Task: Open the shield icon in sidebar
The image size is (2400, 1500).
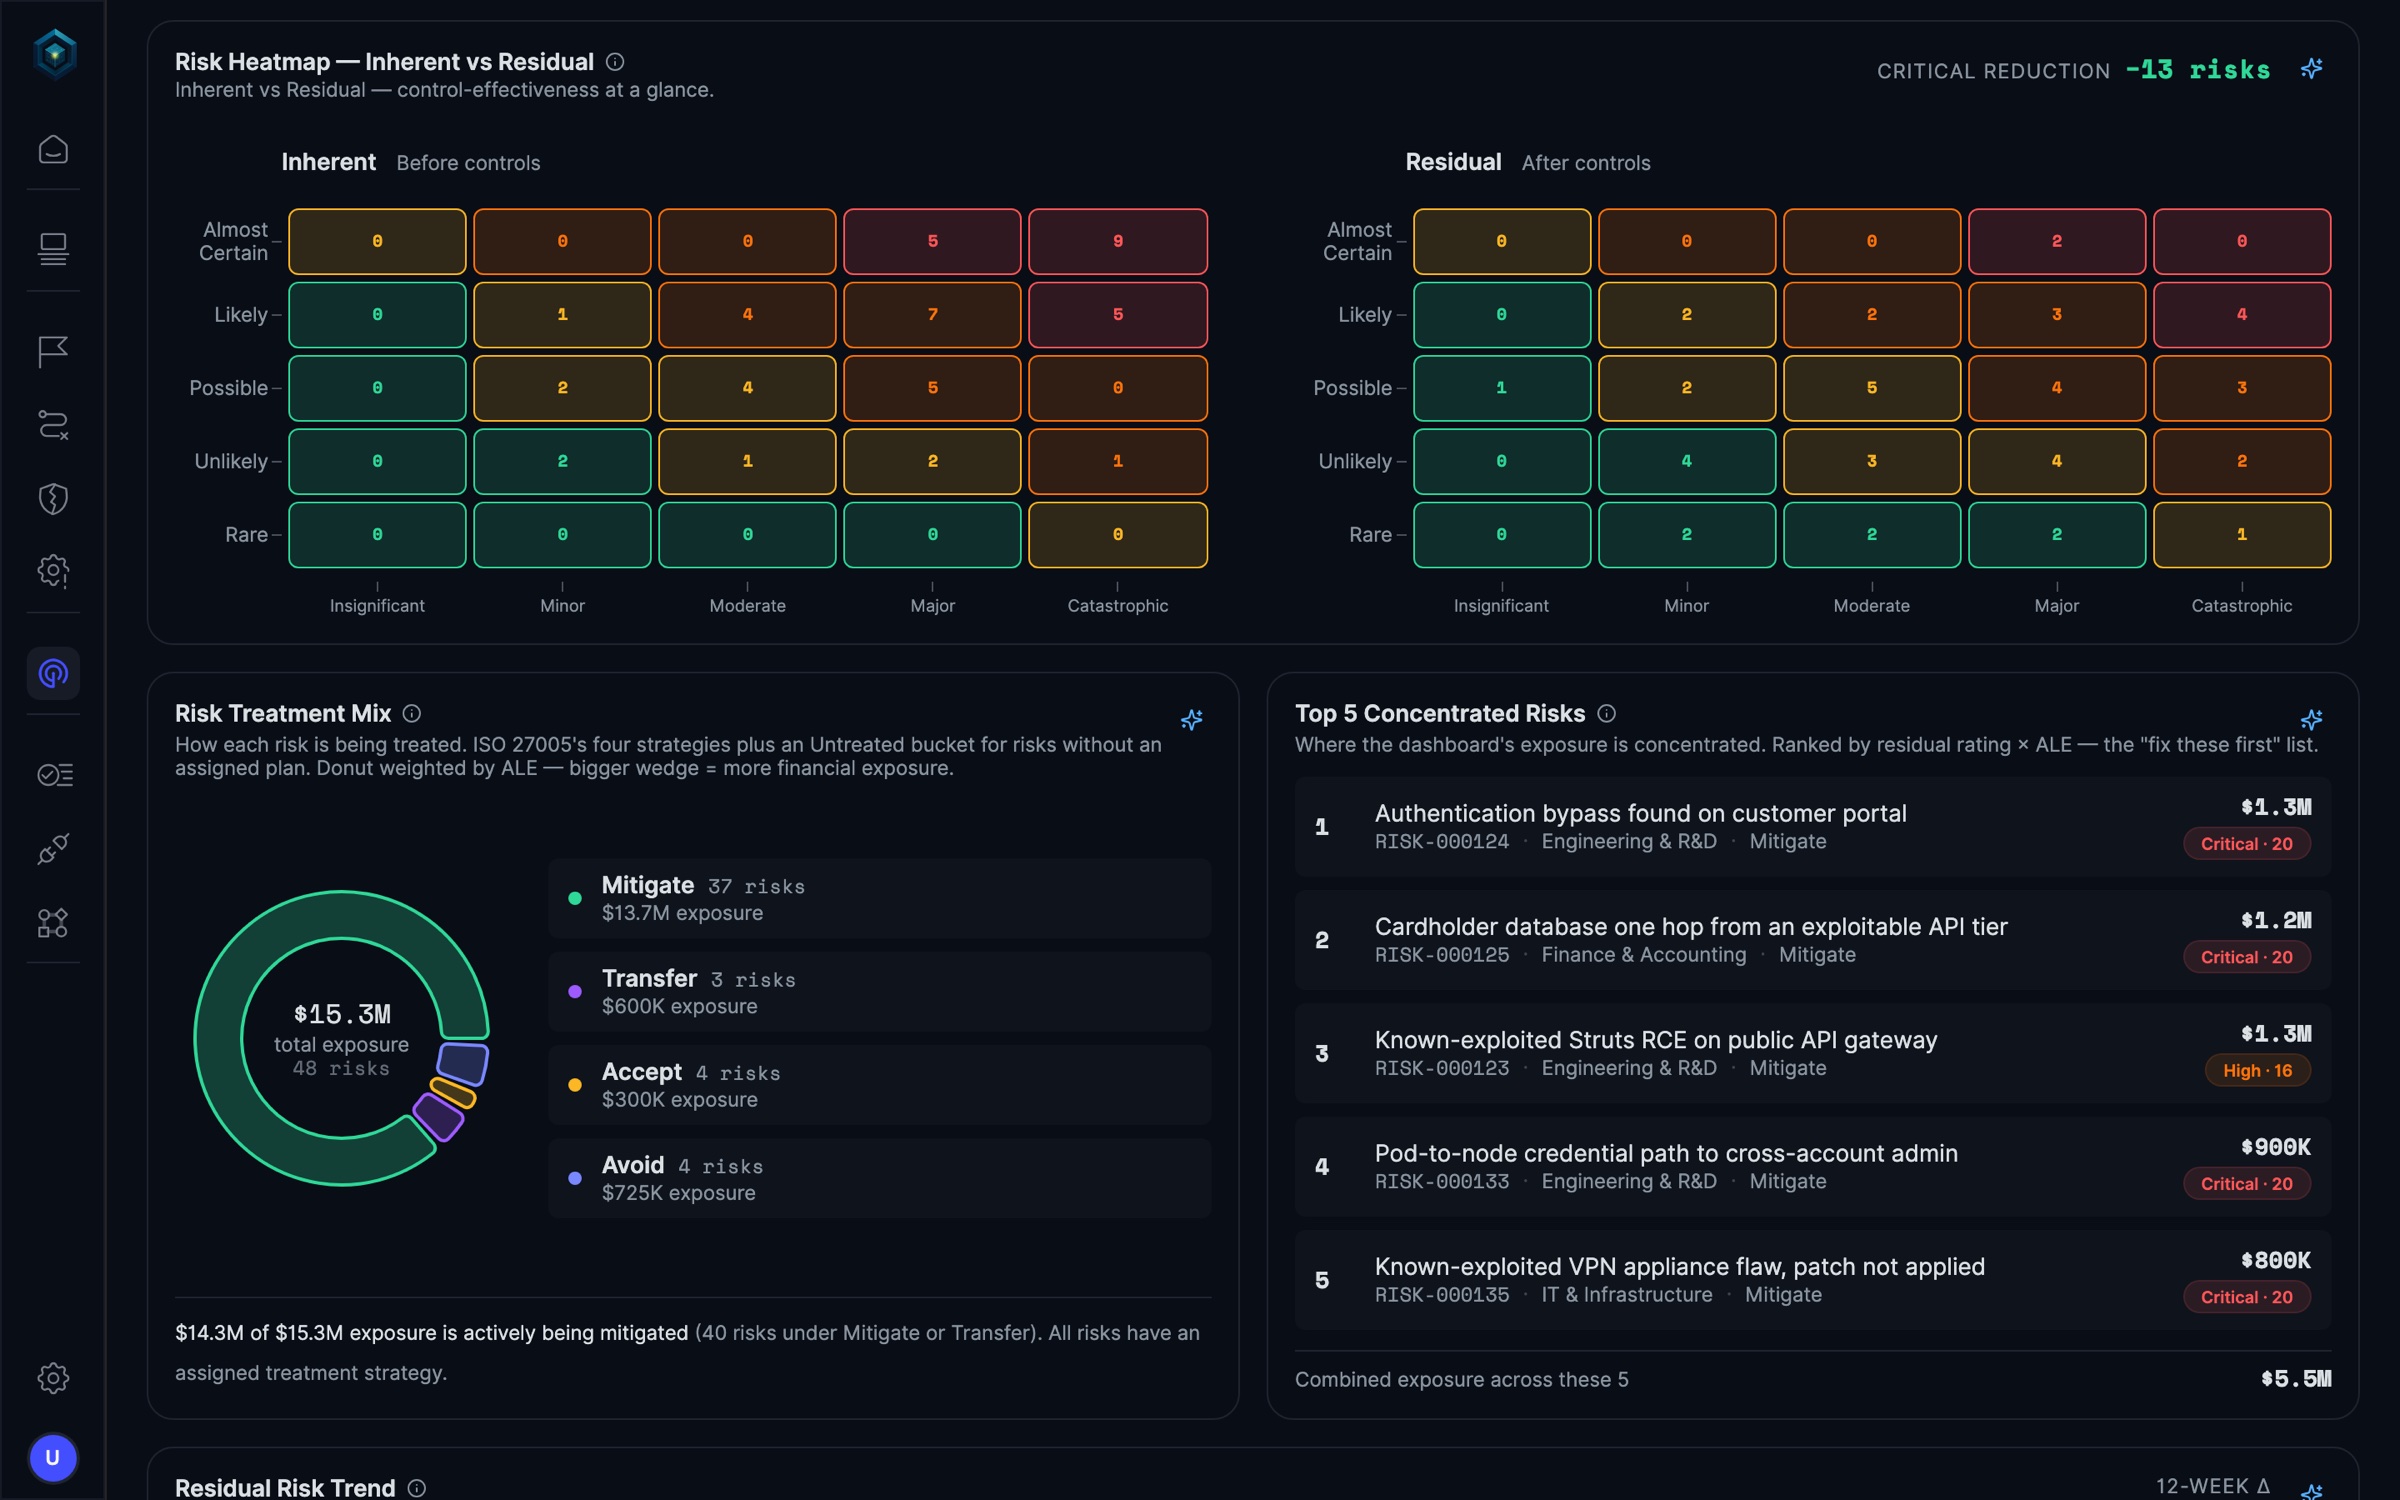Action: click(x=53, y=498)
